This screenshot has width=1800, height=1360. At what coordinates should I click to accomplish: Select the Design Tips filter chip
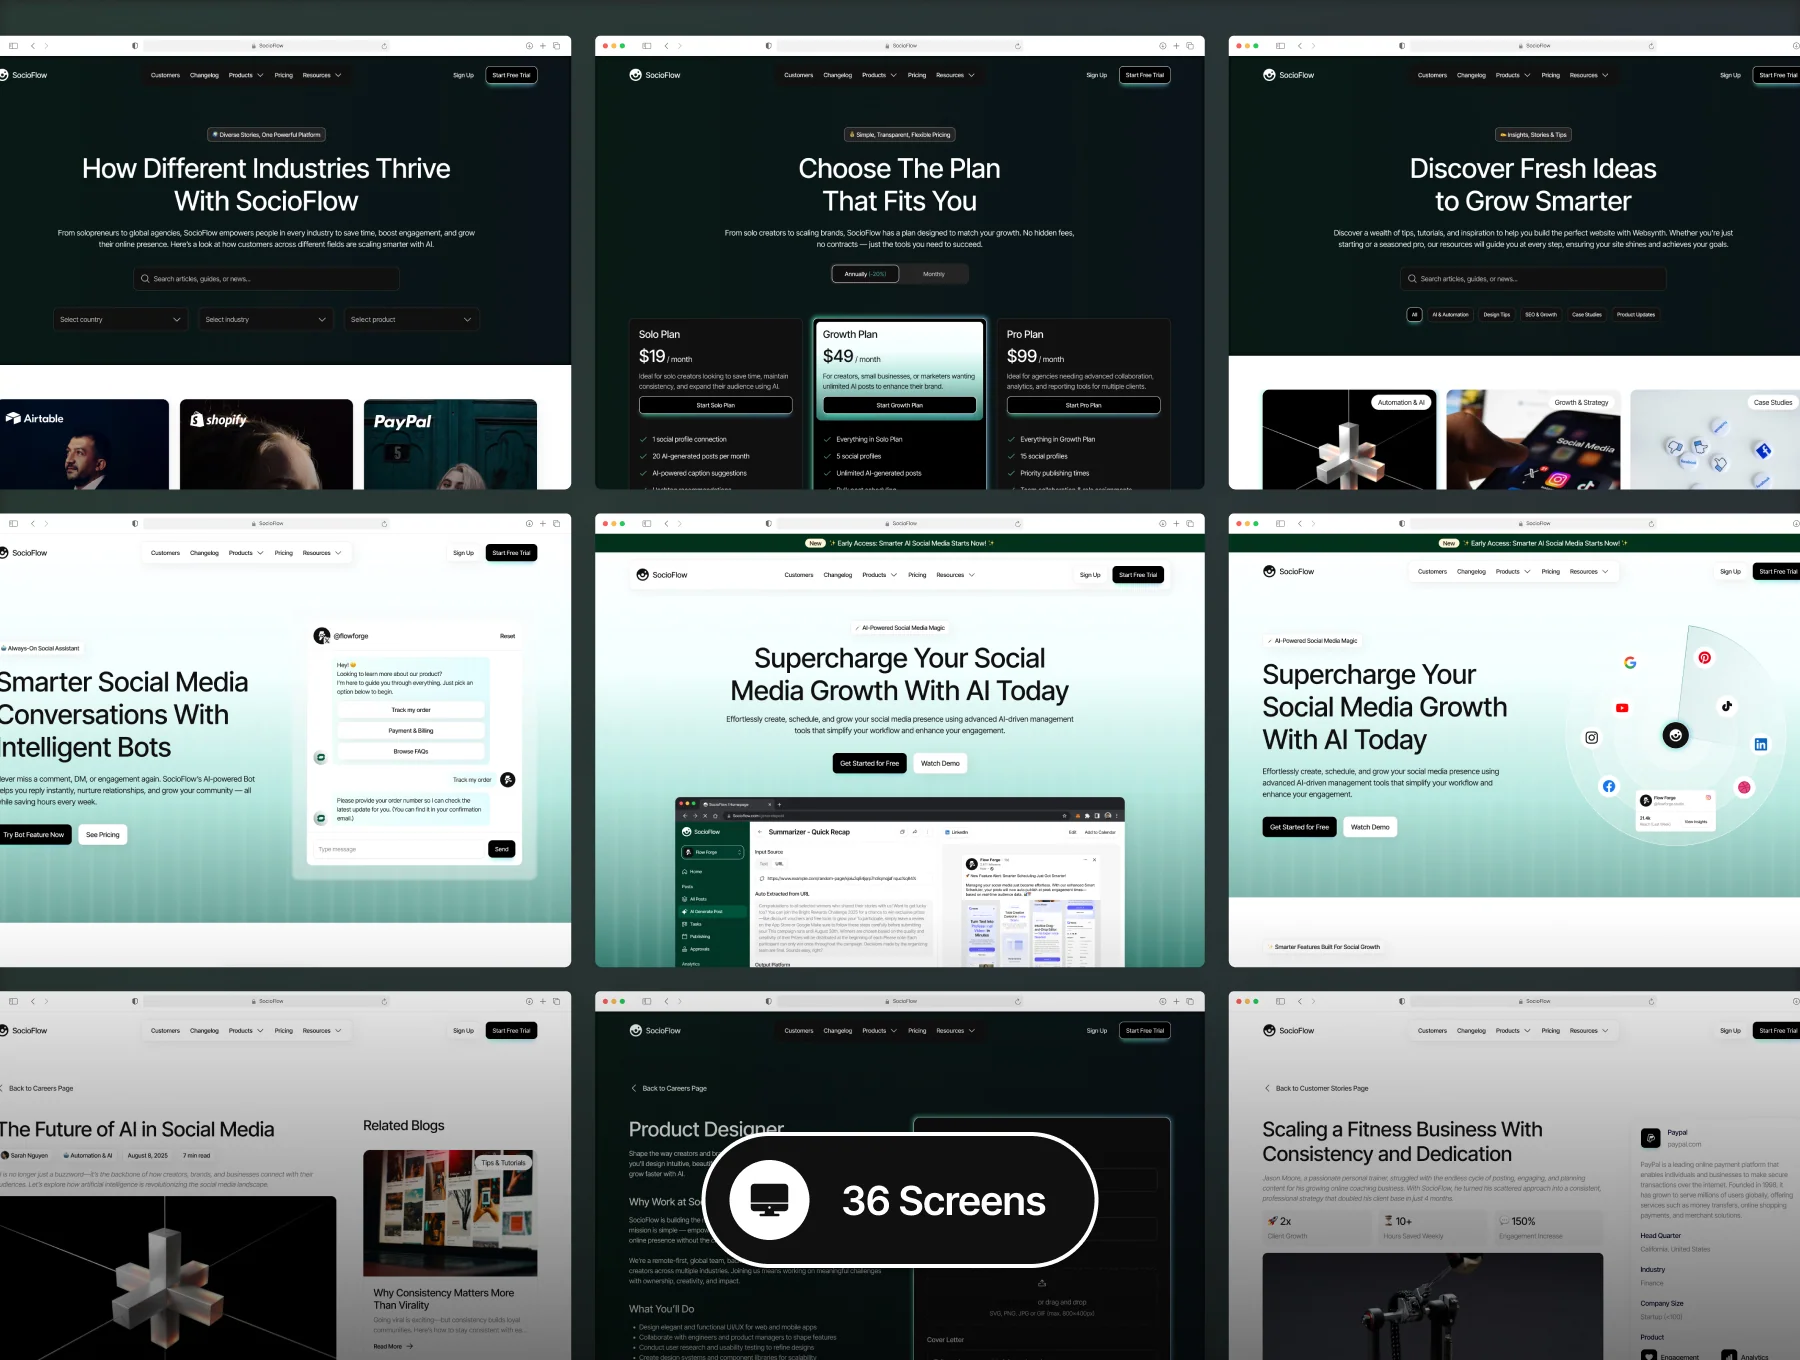1497,315
